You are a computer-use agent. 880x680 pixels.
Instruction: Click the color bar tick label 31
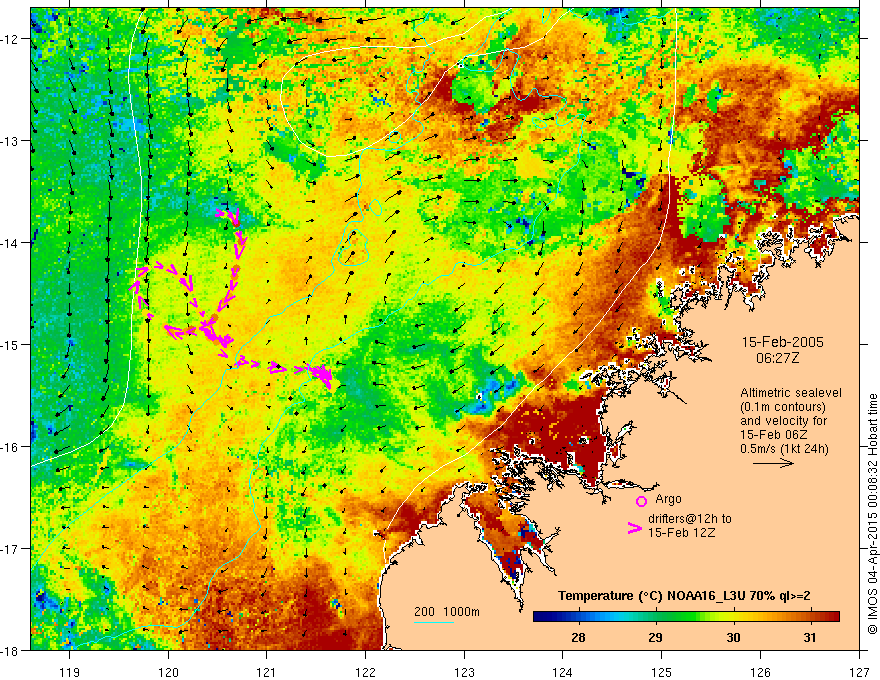[809, 638]
